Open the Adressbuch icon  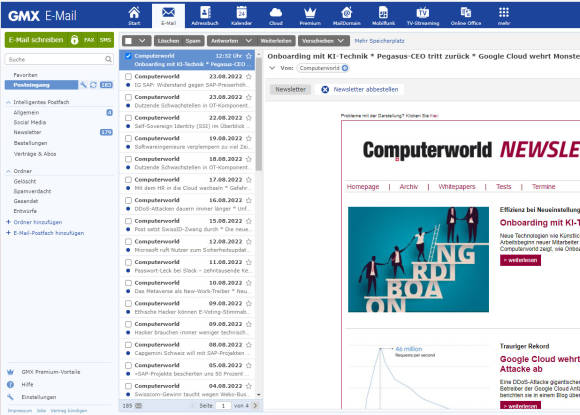[x=205, y=16]
